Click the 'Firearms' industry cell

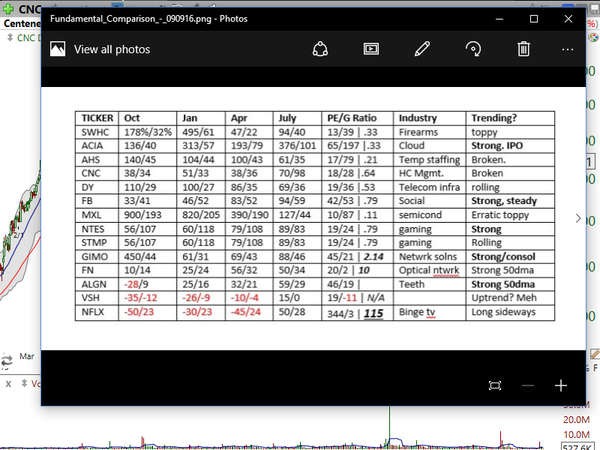pos(429,132)
